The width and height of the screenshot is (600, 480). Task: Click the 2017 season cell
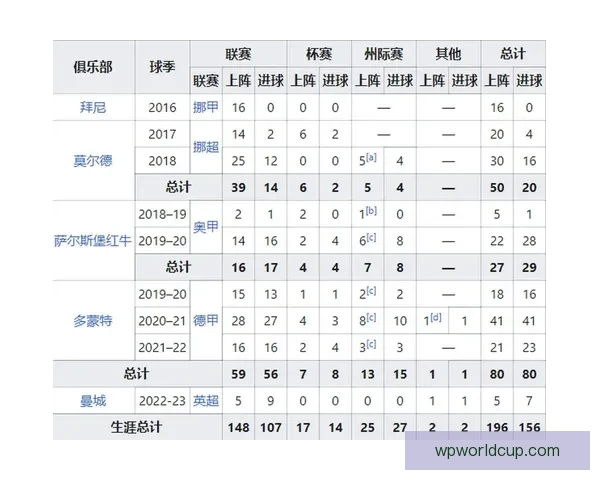point(162,134)
